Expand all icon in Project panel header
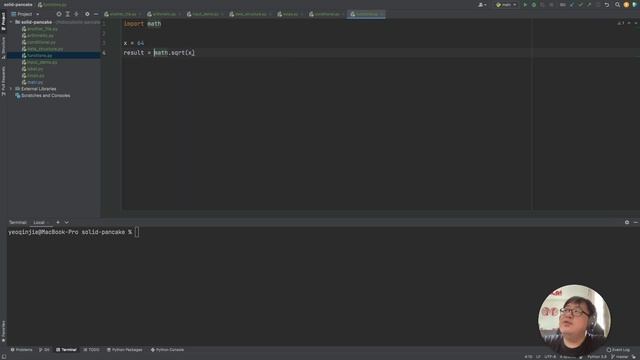This screenshot has height=360, width=640. coord(68,14)
